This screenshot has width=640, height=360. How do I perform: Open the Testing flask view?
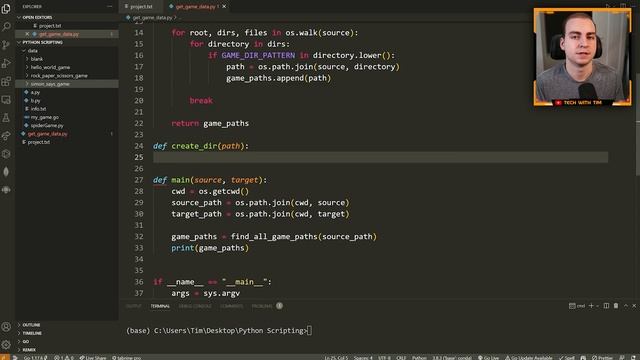pyautogui.click(x=6, y=118)
